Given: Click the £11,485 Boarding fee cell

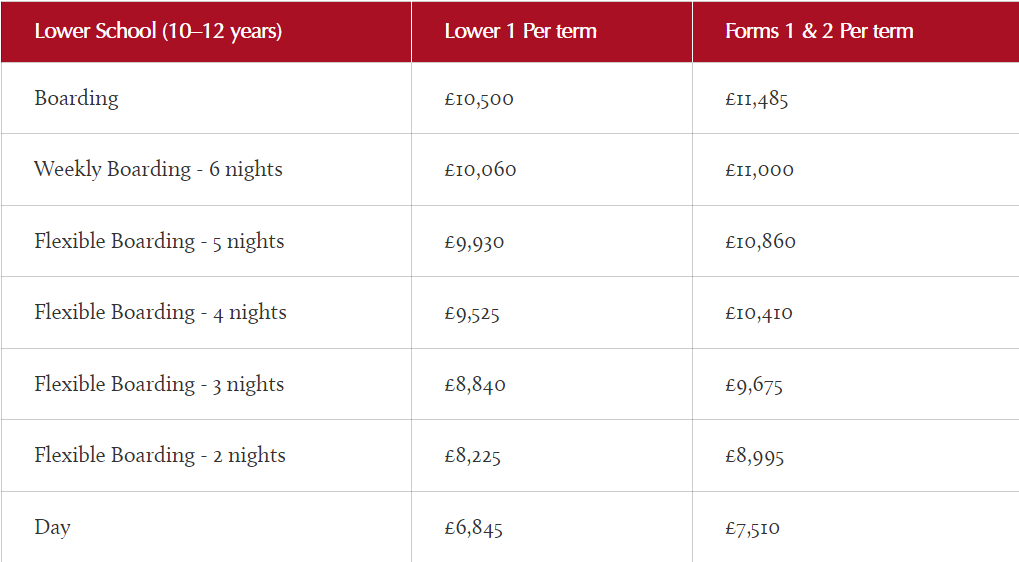Looking at the screenshot, I should click(x=756, y=99).
